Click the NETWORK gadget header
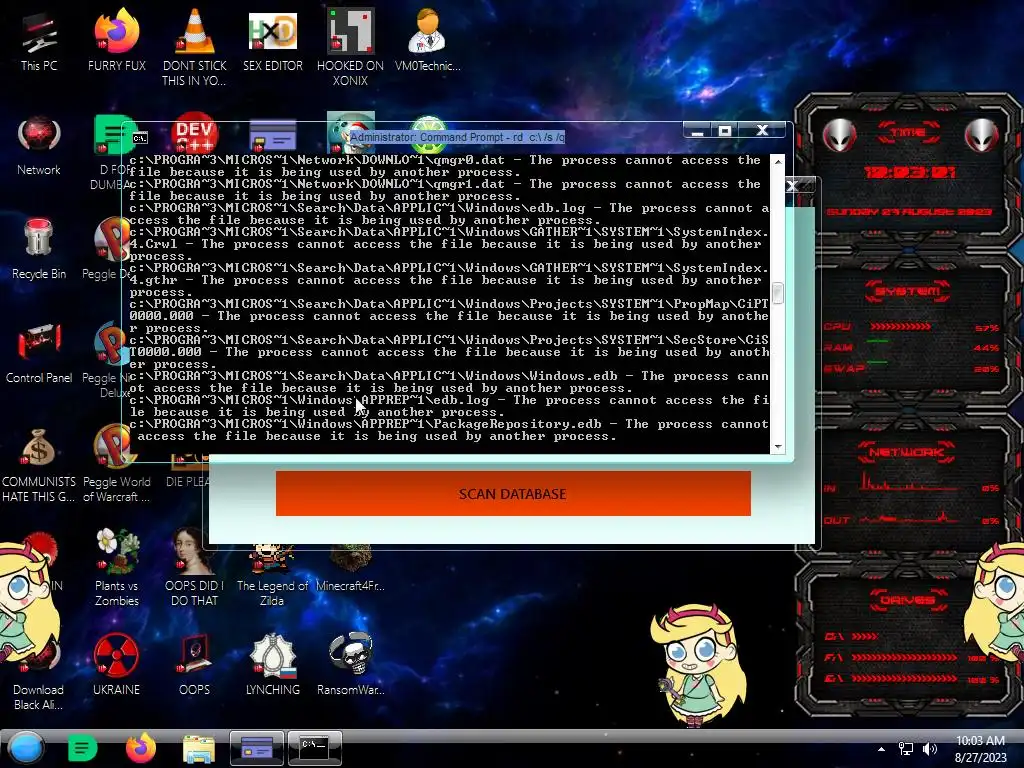Viewport: 1024px width, 768px height. (x=907, y=451)
